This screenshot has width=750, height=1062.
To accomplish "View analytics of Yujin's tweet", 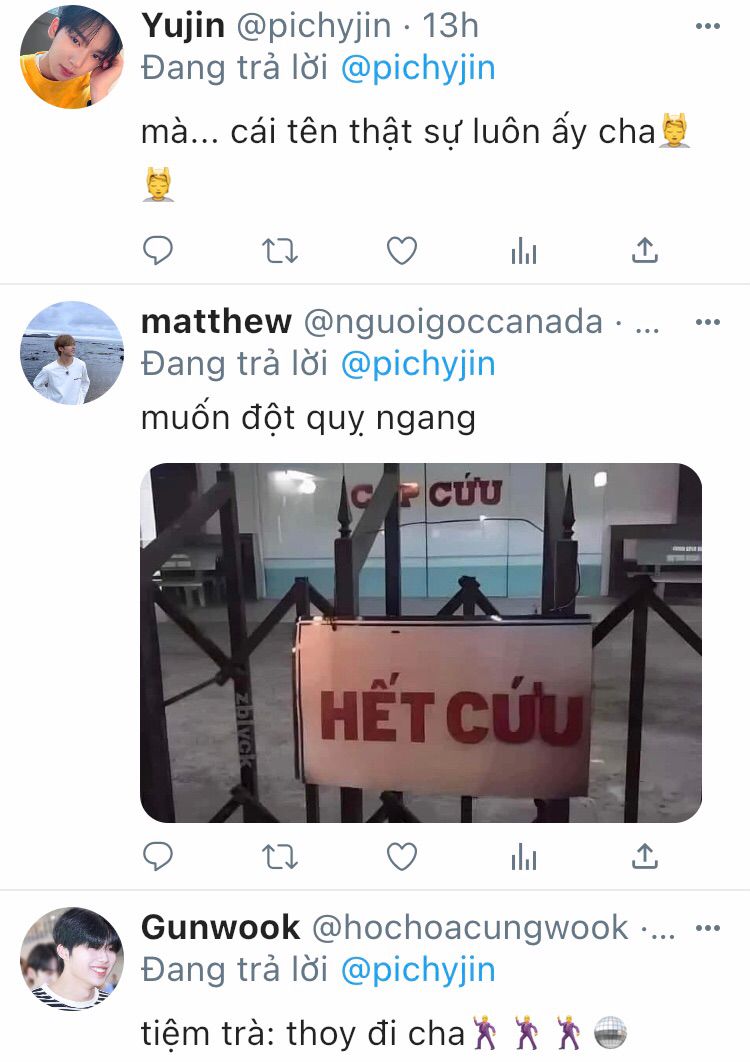I will [x=524, y=251].
